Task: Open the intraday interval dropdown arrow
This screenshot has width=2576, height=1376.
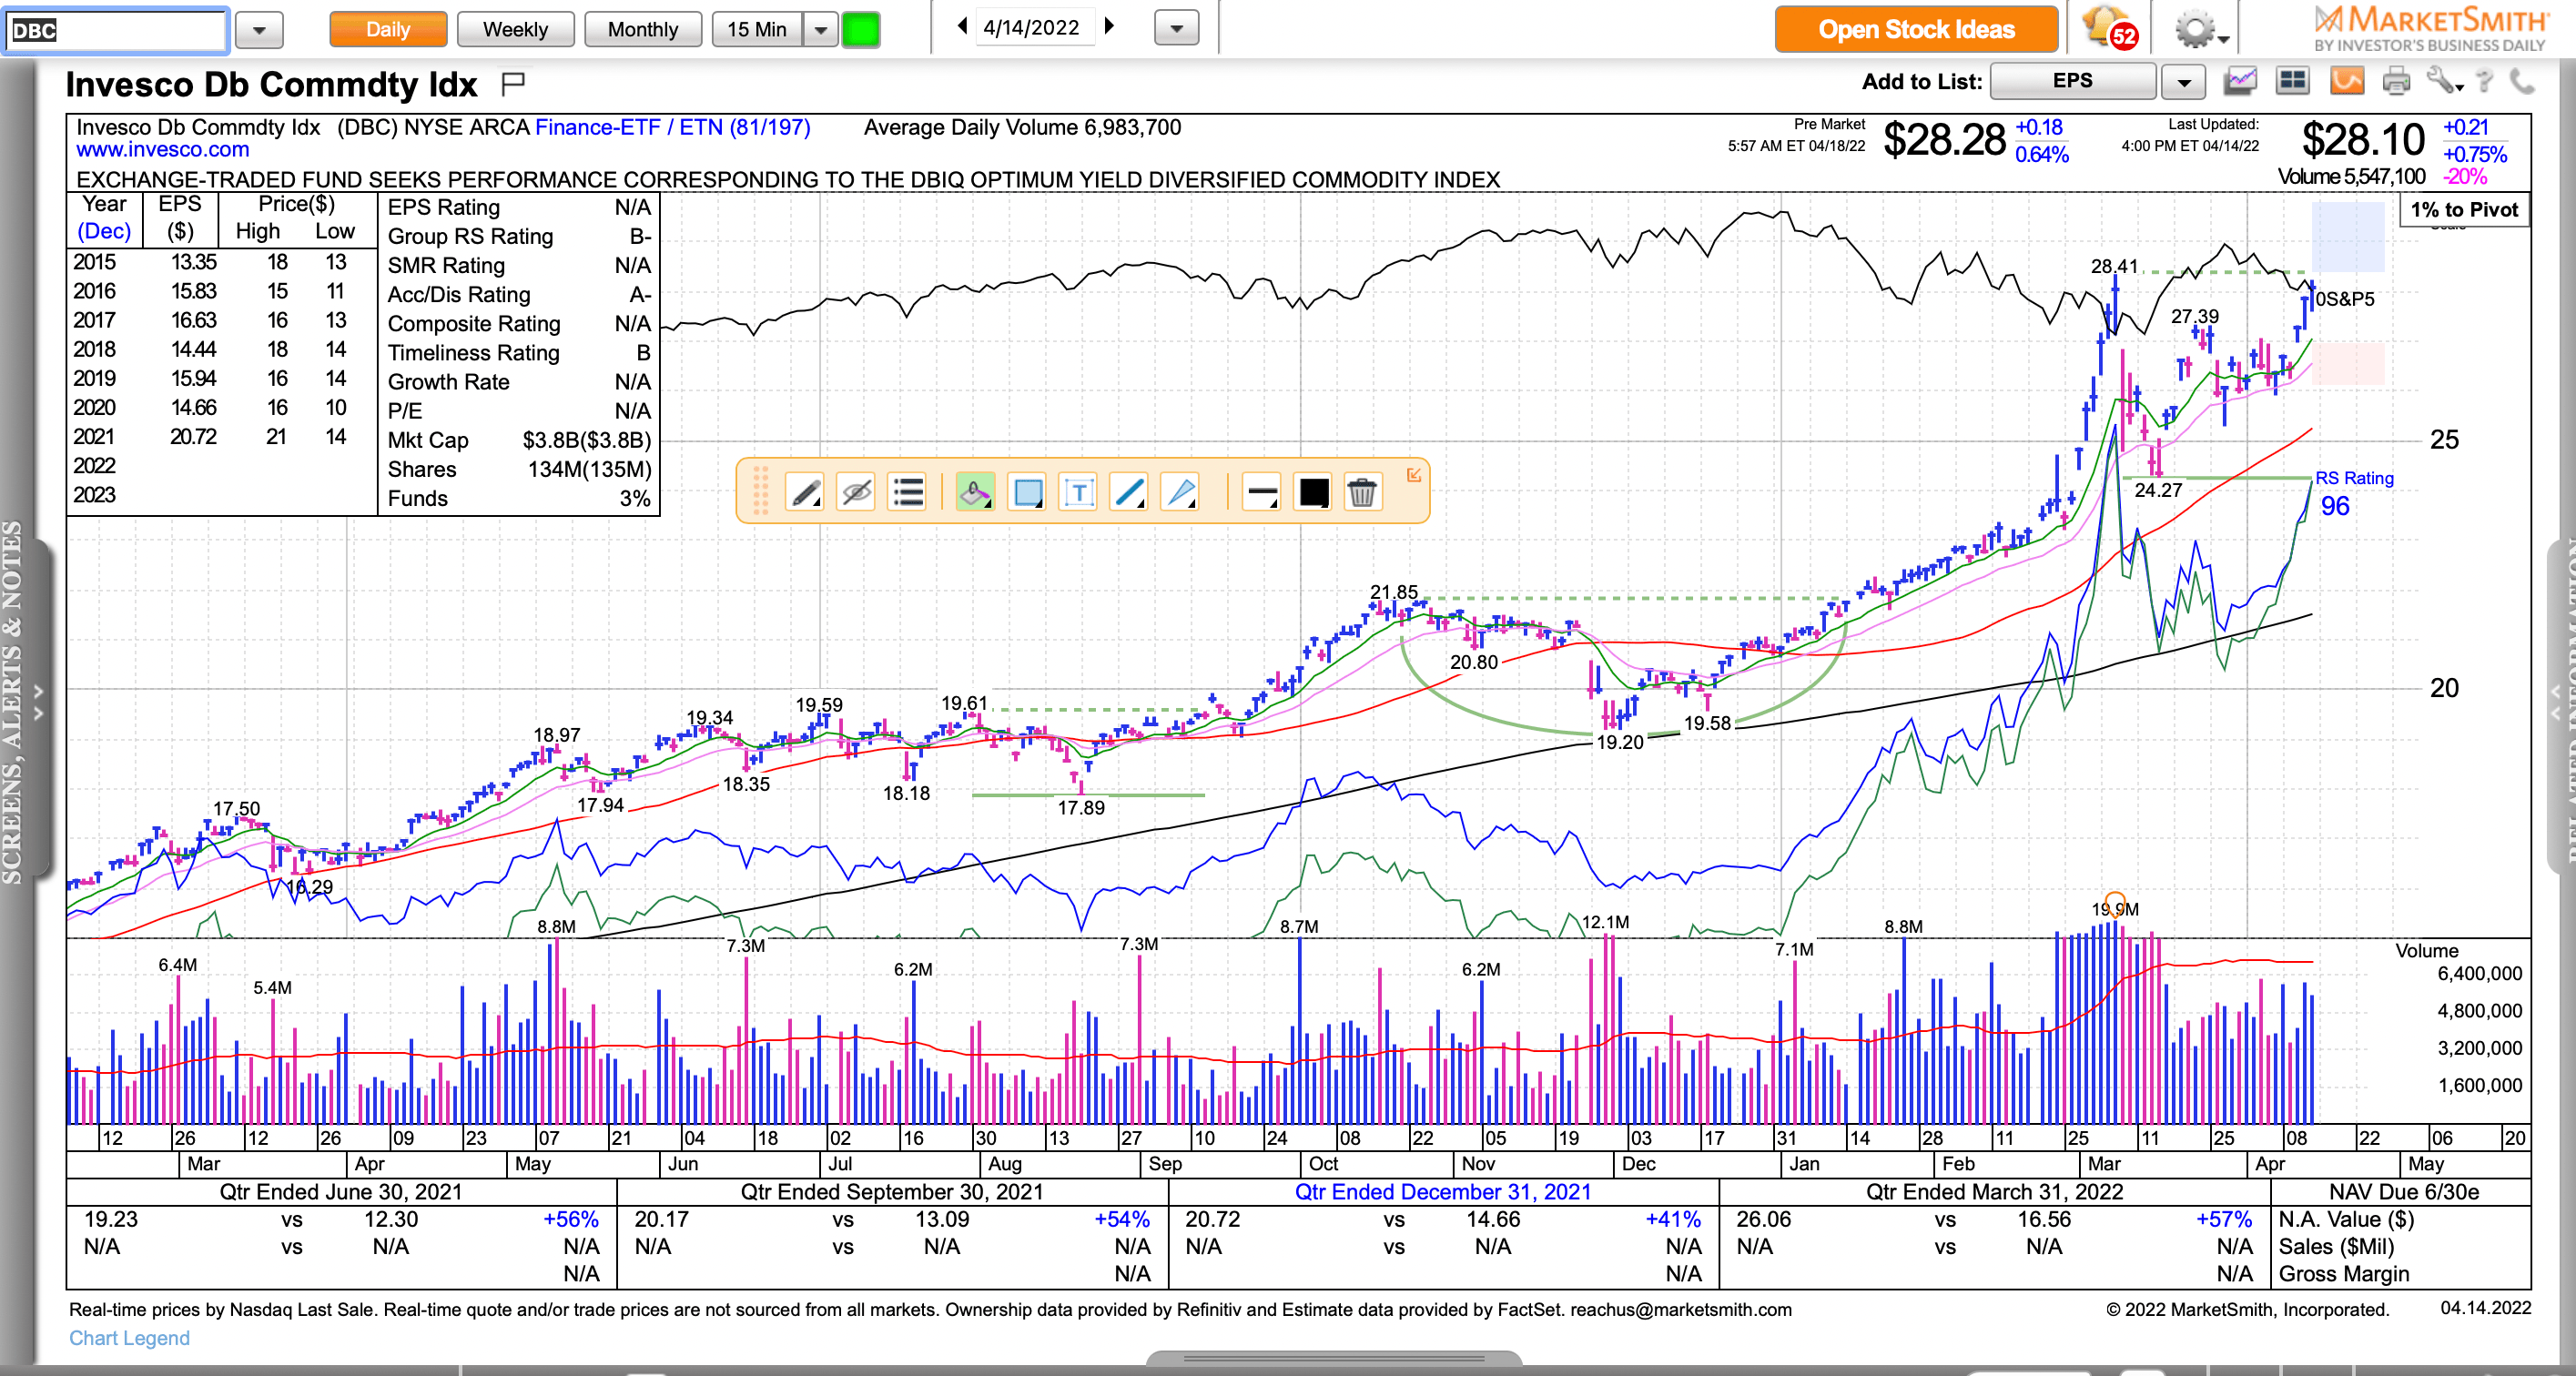Action: click(820, 29)
